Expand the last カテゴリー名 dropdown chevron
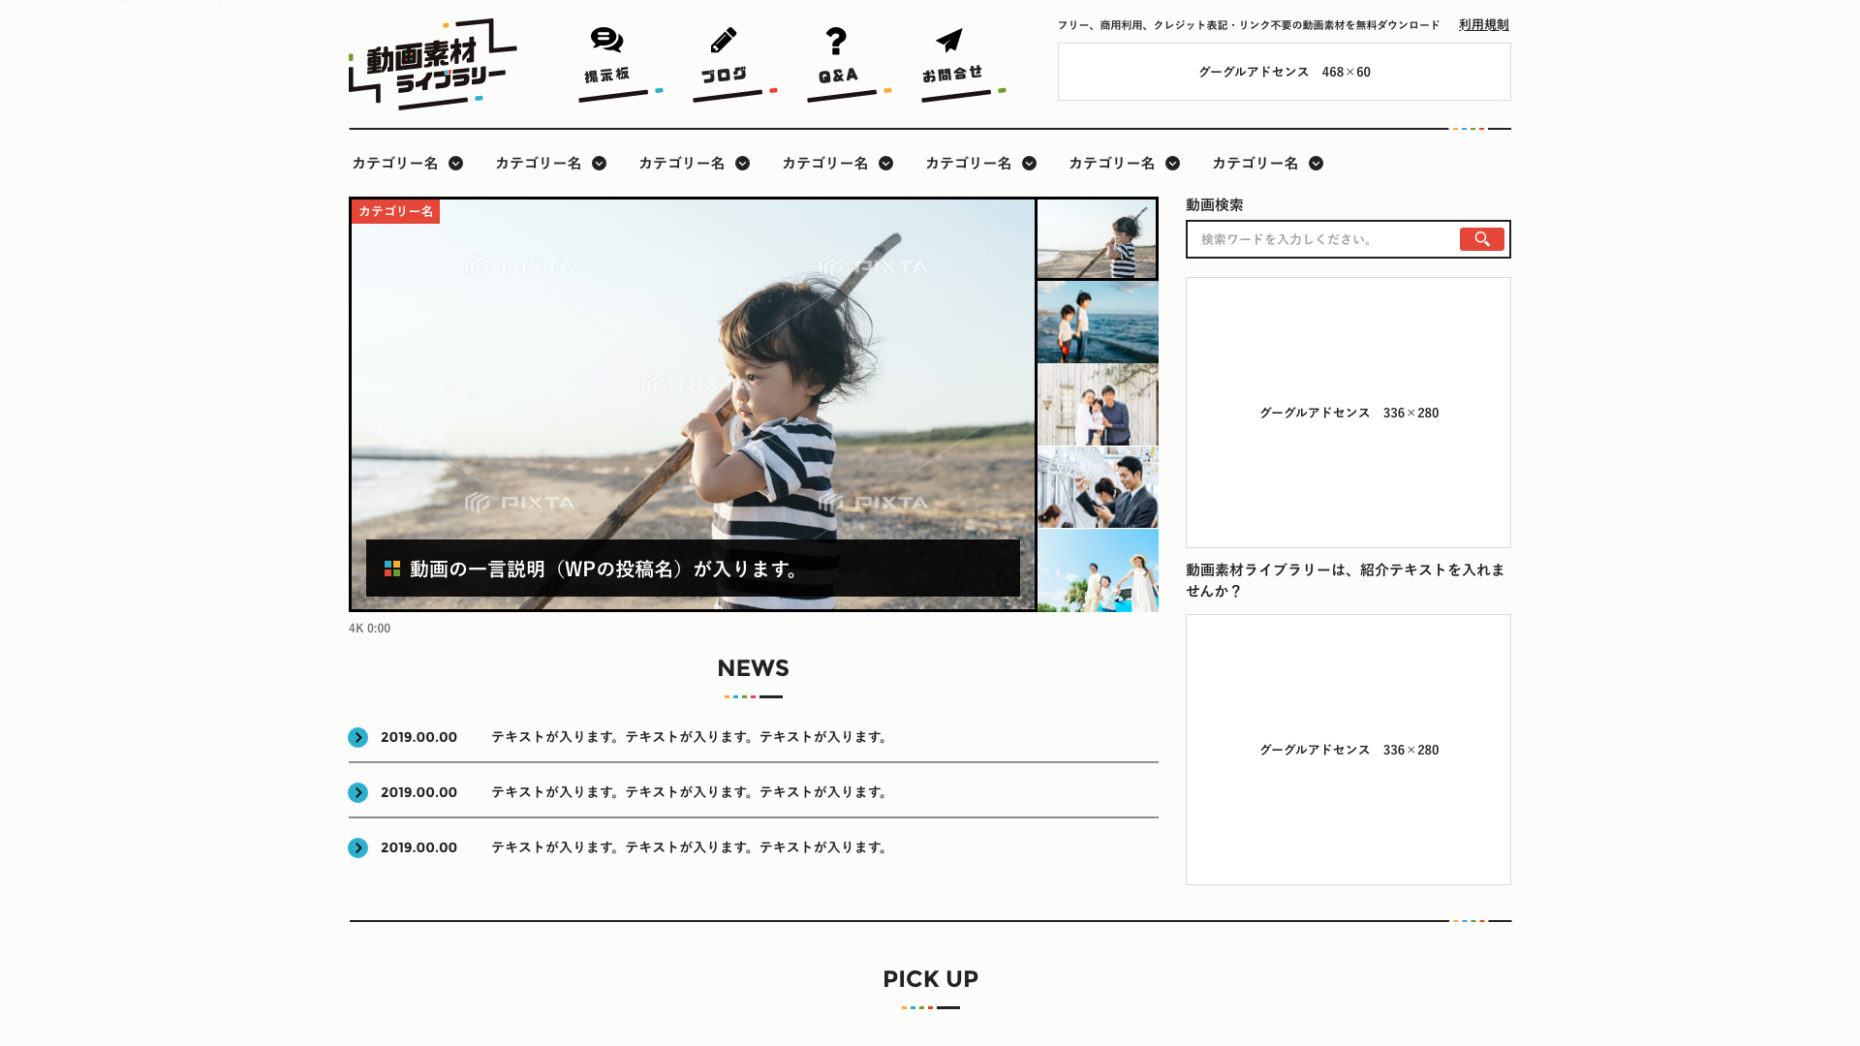 tap(1316, 164)
